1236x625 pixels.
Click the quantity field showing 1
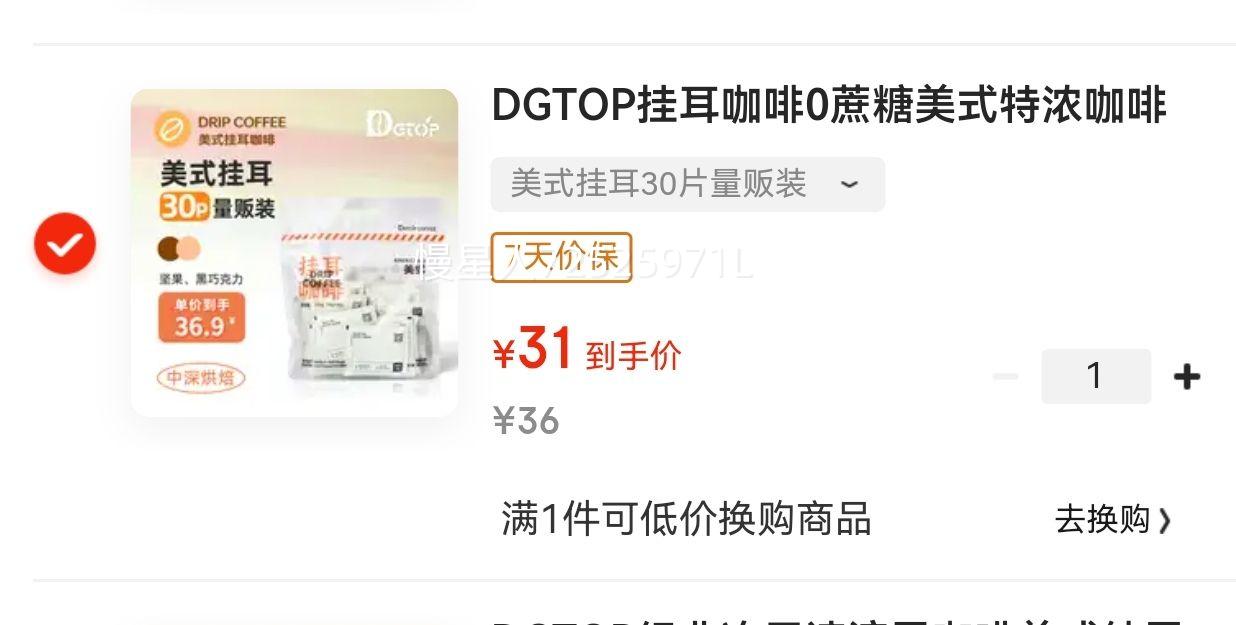click(1095, 376)
